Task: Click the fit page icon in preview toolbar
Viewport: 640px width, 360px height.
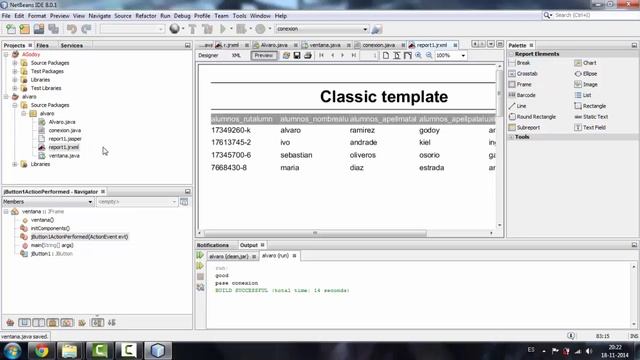Action: click(x=397, y=55)
